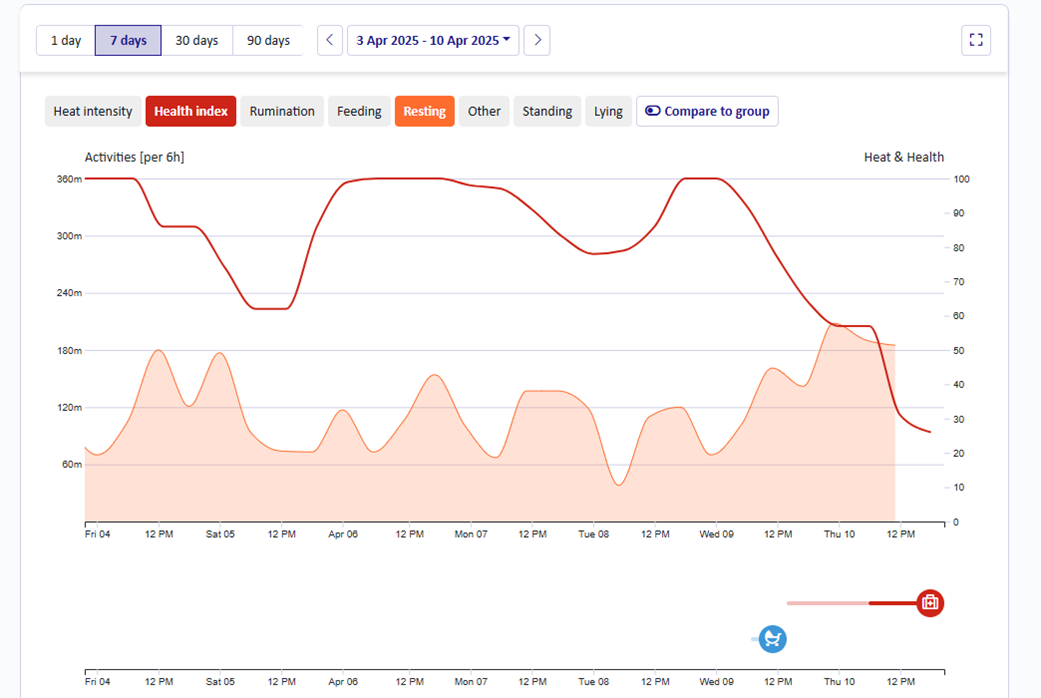The height and width of the screenshot is (698, 1041).
Task: Show the 90 days view
Action: pos(267,40)
